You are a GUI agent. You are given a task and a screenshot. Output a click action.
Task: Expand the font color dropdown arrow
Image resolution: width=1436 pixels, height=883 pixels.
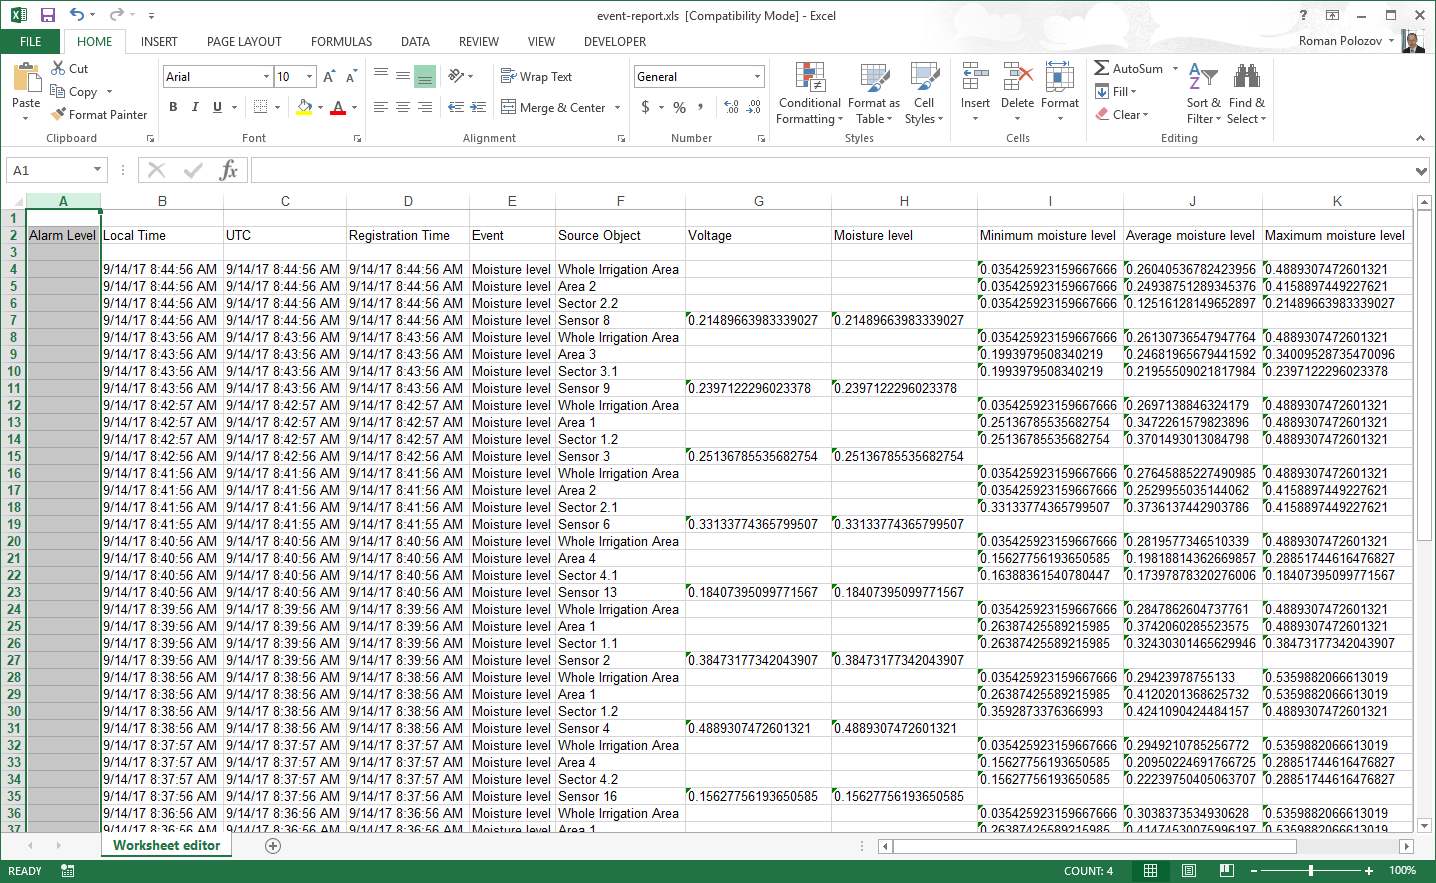354,107
